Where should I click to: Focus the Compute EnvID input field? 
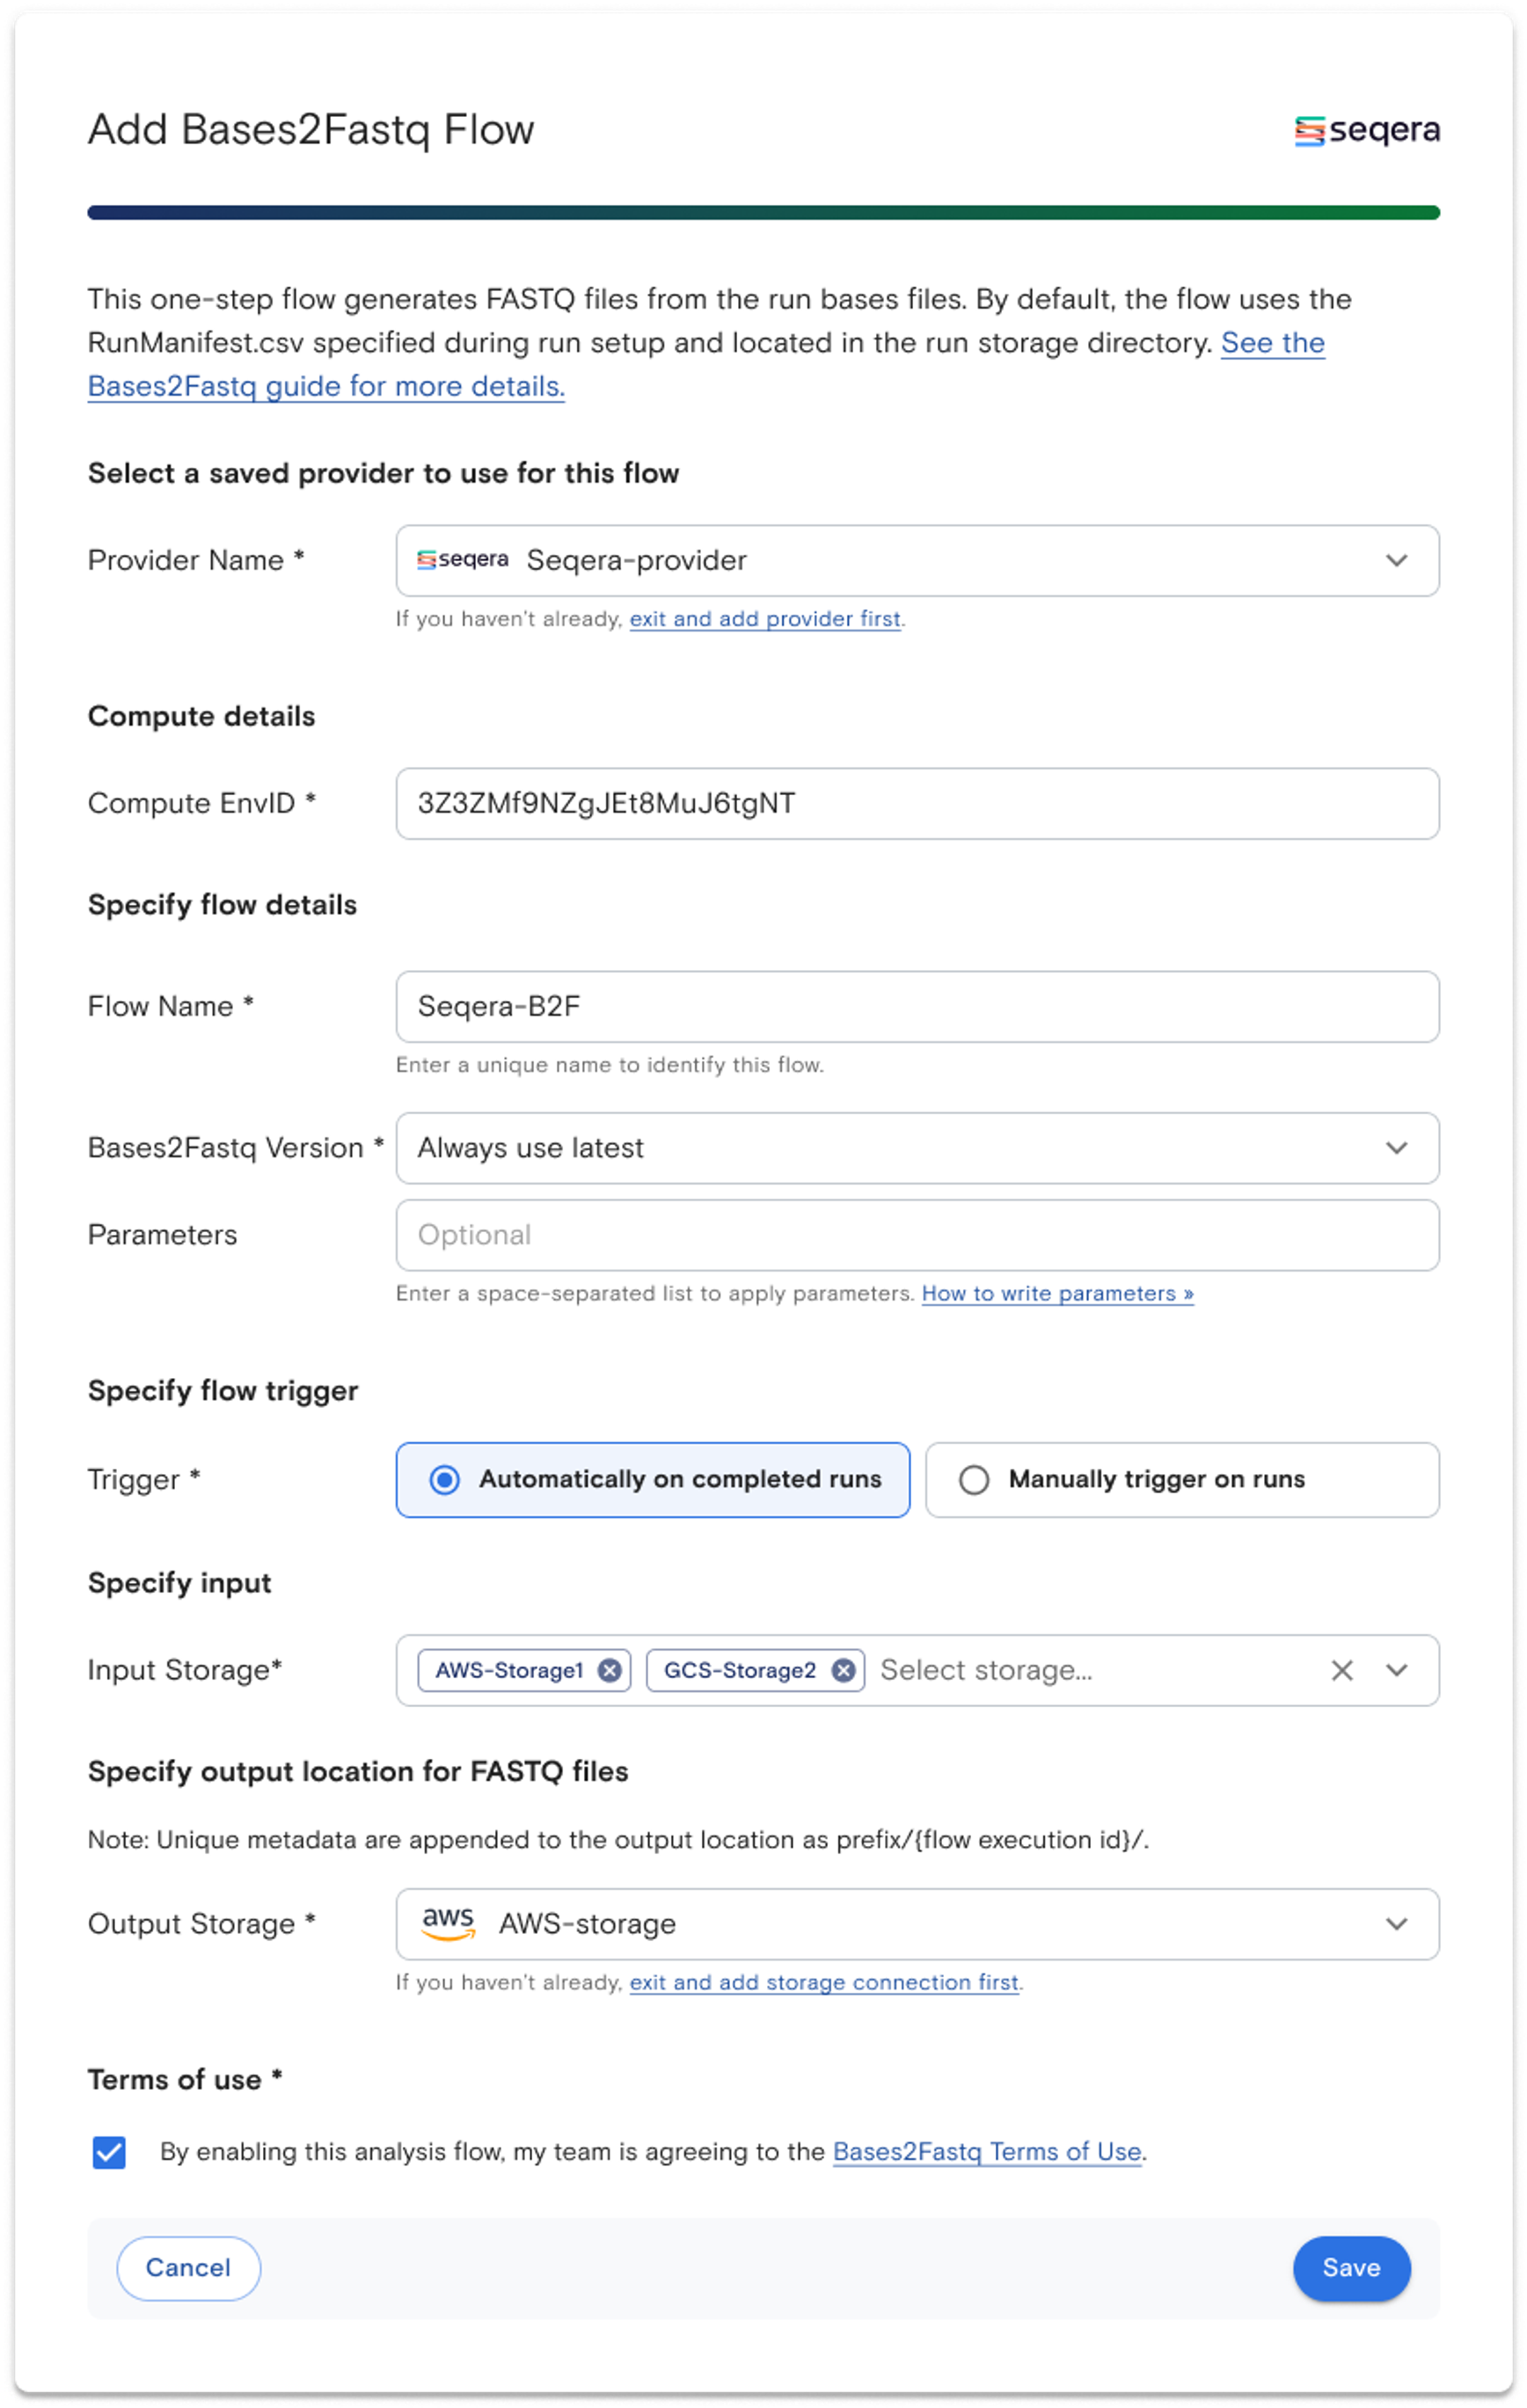tap(916, 803)
